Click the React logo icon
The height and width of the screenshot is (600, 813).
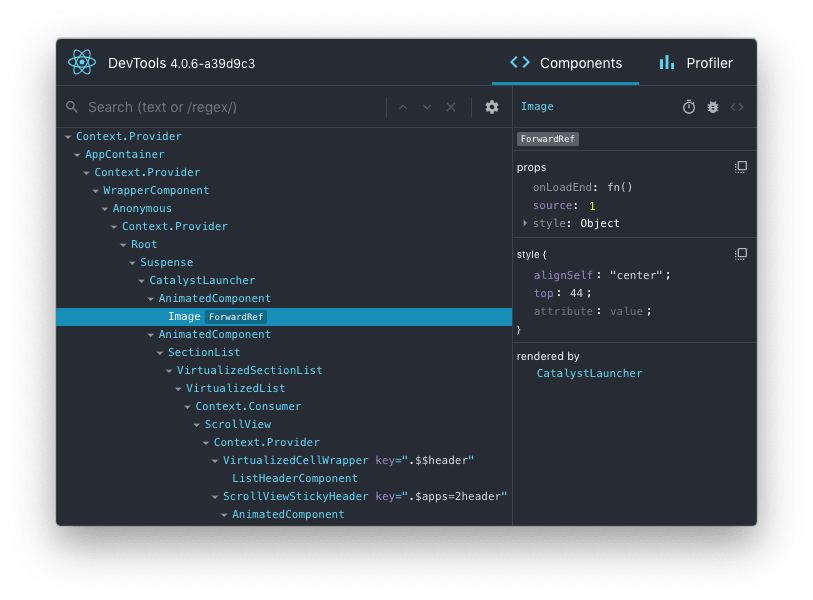82,63
